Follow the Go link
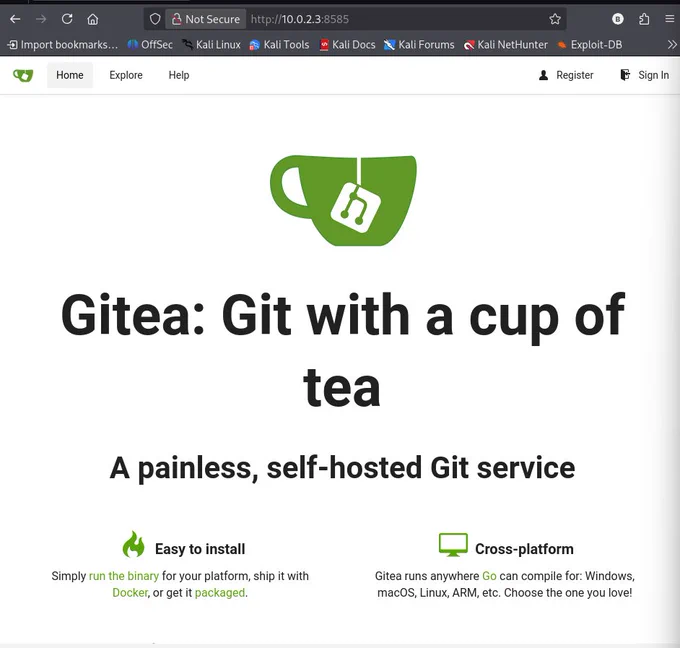The width and height of the screenshot is (680, 648). point(489,576)
